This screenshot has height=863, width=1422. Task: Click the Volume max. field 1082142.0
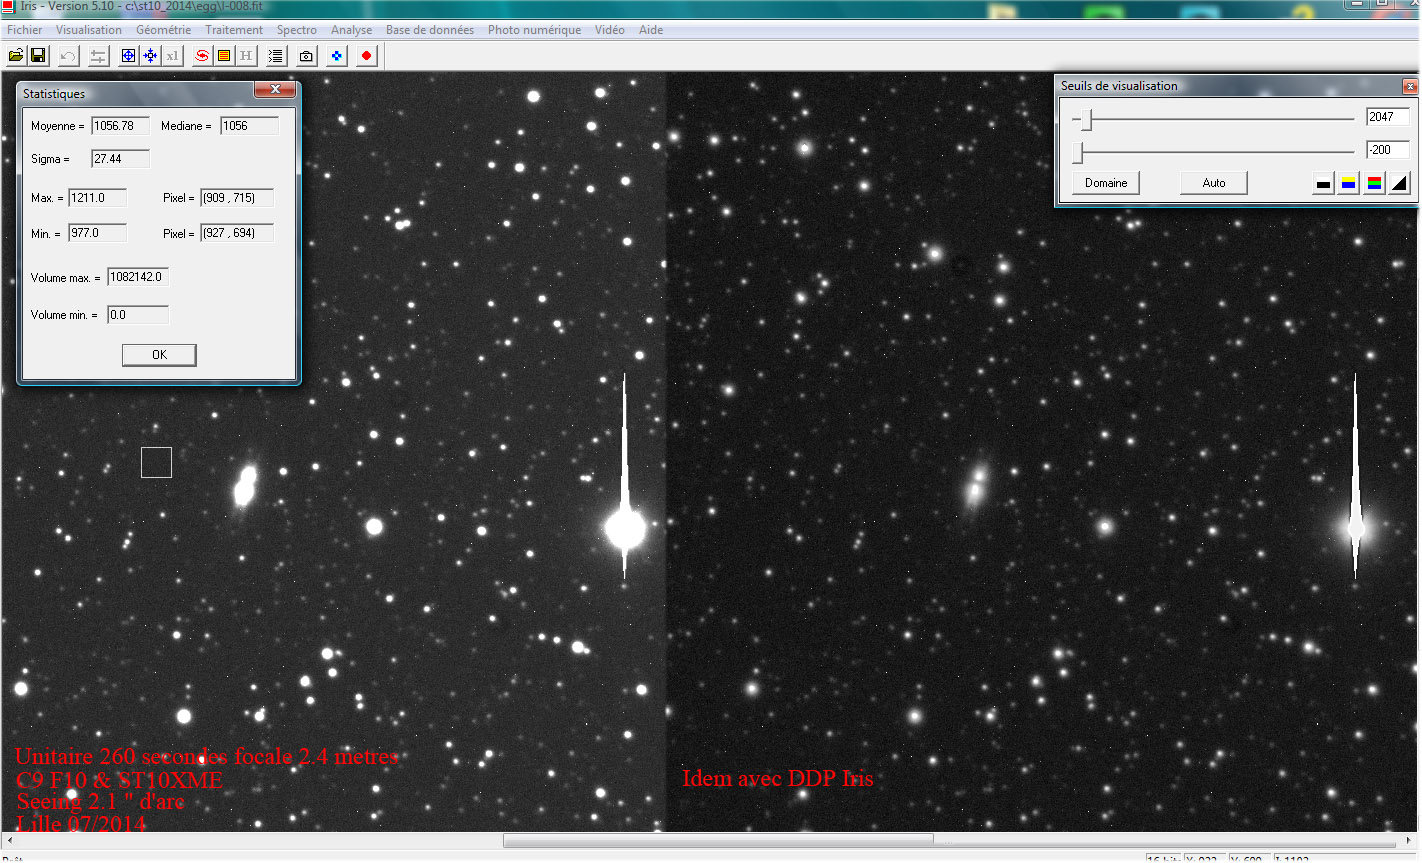[x=138, y=277]
